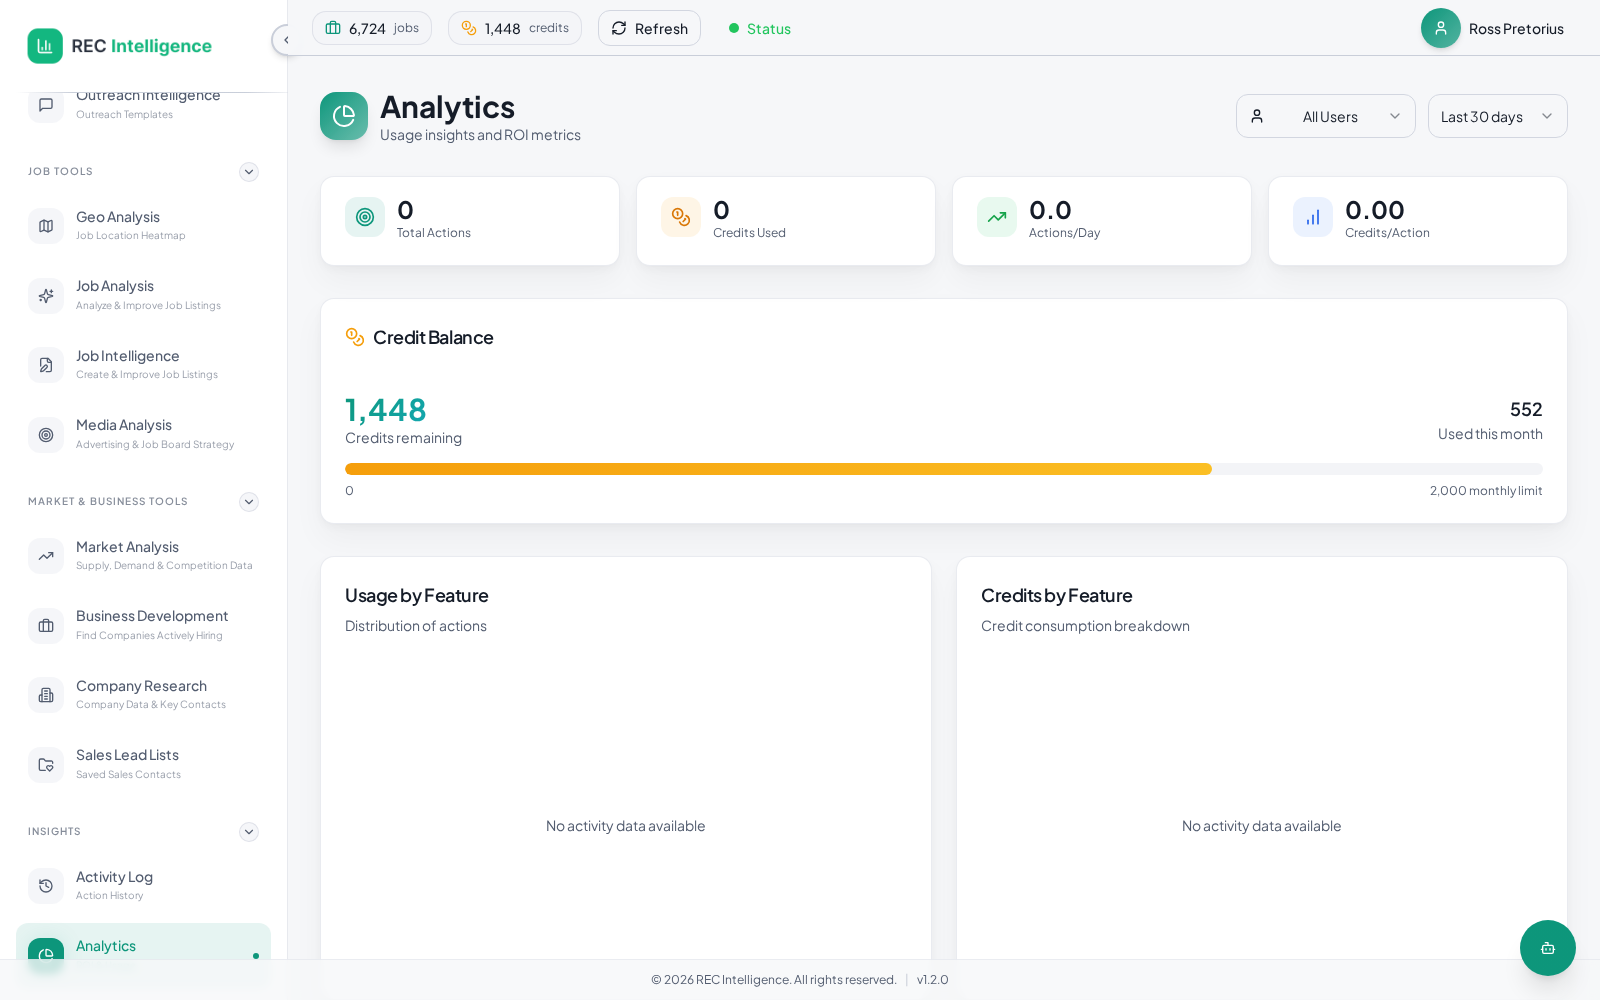Click the Refresh button
The image size is (1600, 1000).
[649, 28]
